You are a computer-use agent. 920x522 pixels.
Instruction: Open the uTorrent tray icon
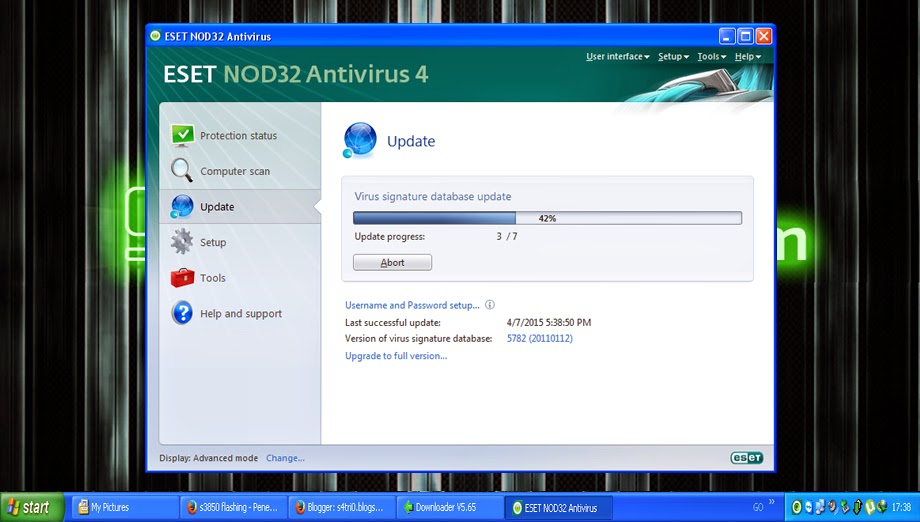click(x=870, y=507)
